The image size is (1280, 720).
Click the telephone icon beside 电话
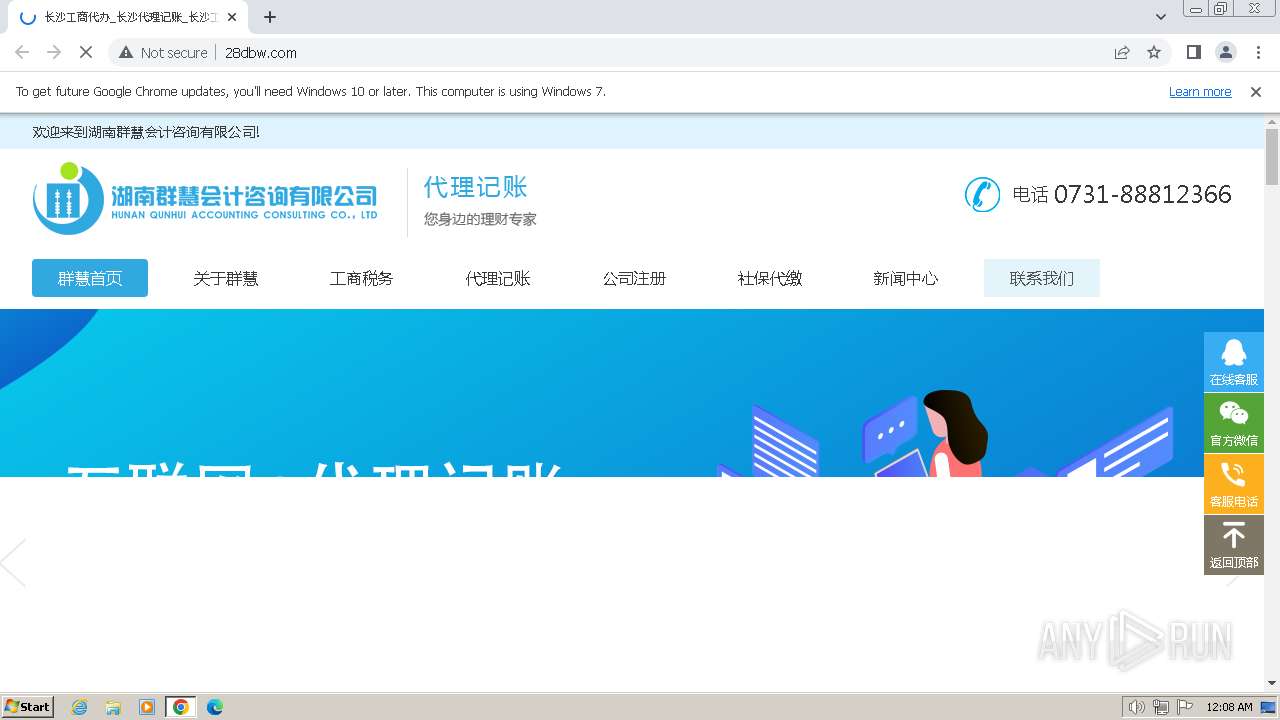pyautogui.click(x=982, y=194)
